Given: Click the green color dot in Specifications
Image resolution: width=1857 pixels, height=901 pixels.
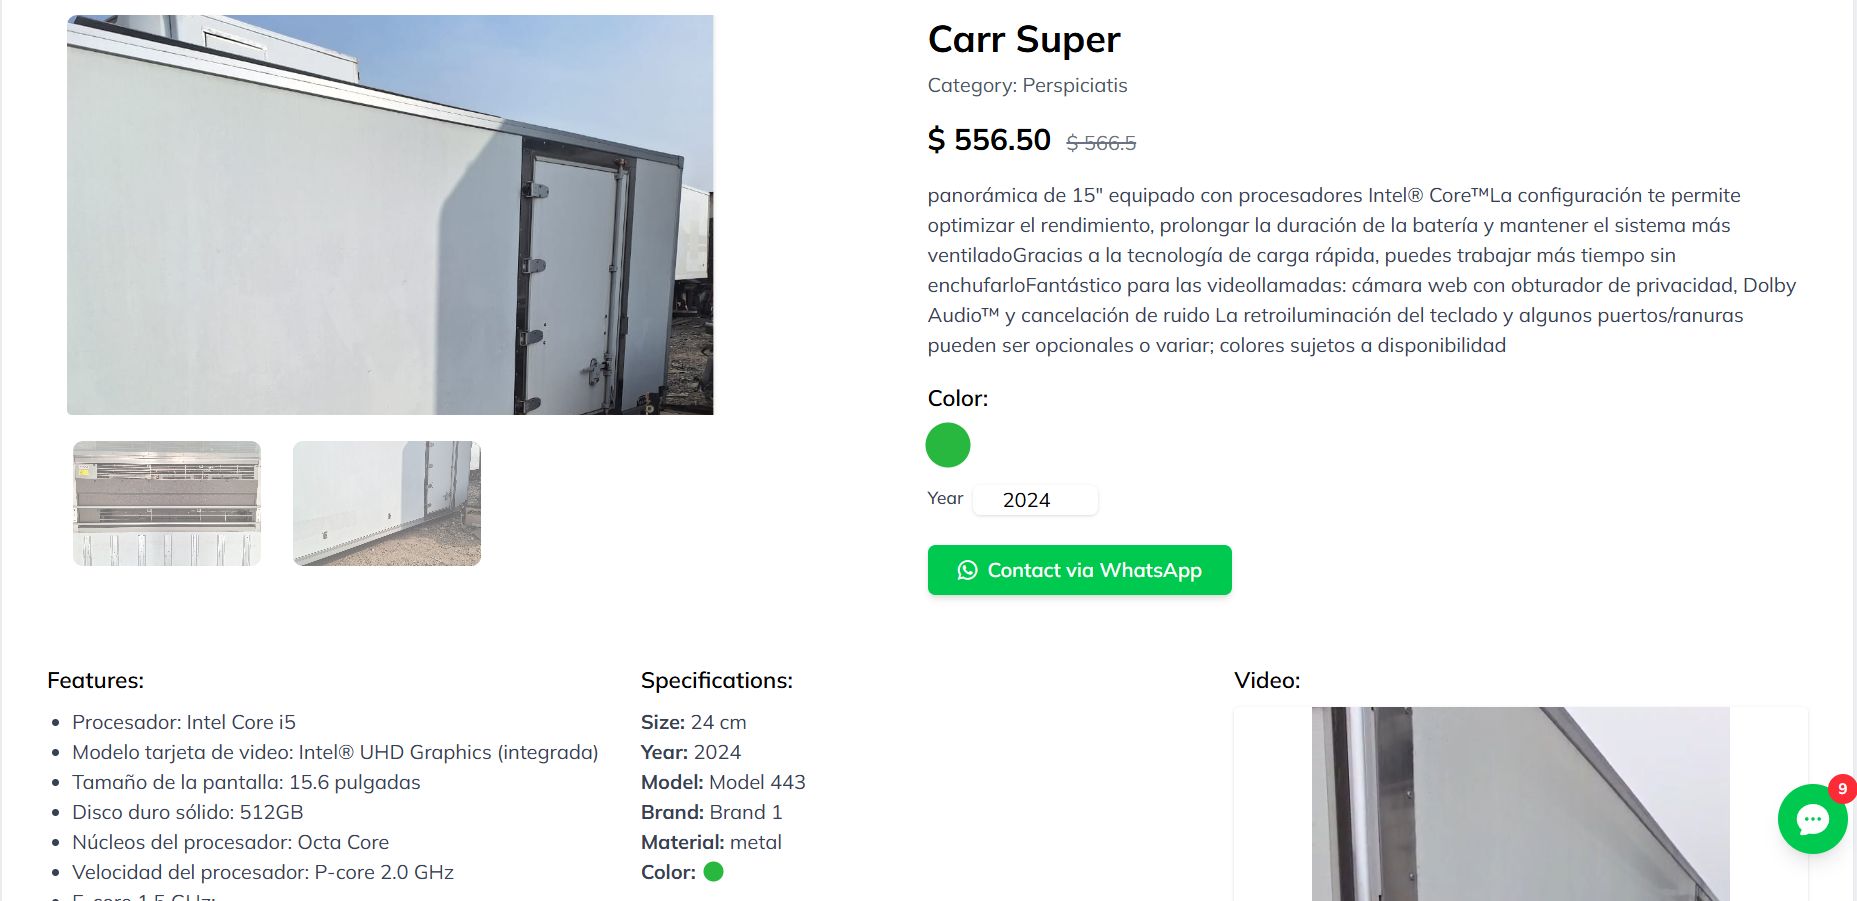Looking at the screenshot, I should click(713, 872).
